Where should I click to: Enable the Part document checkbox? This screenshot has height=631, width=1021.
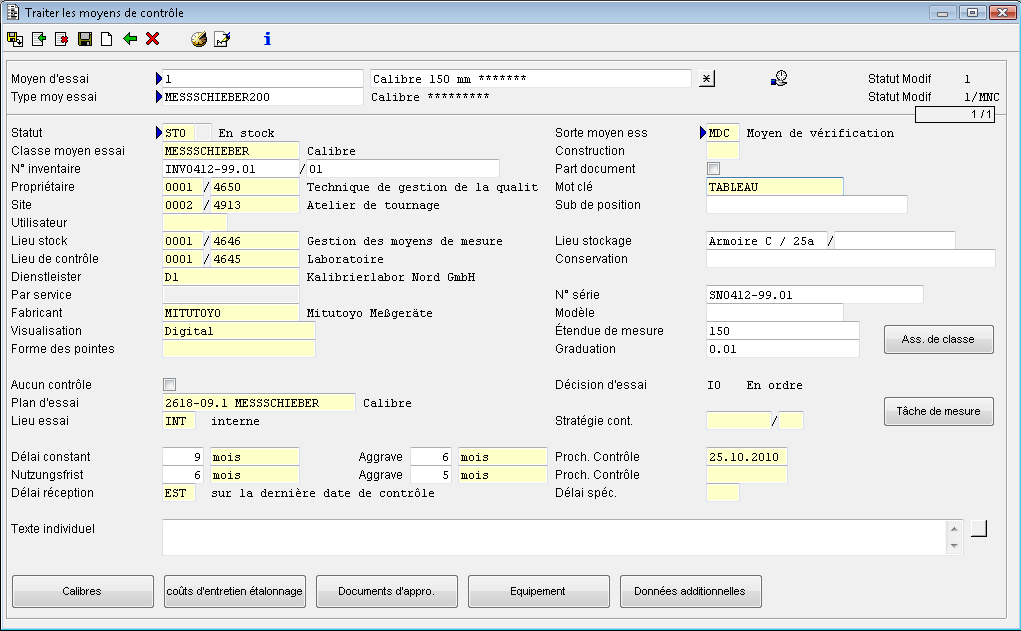pyautogui.click(x=713, y=169)
